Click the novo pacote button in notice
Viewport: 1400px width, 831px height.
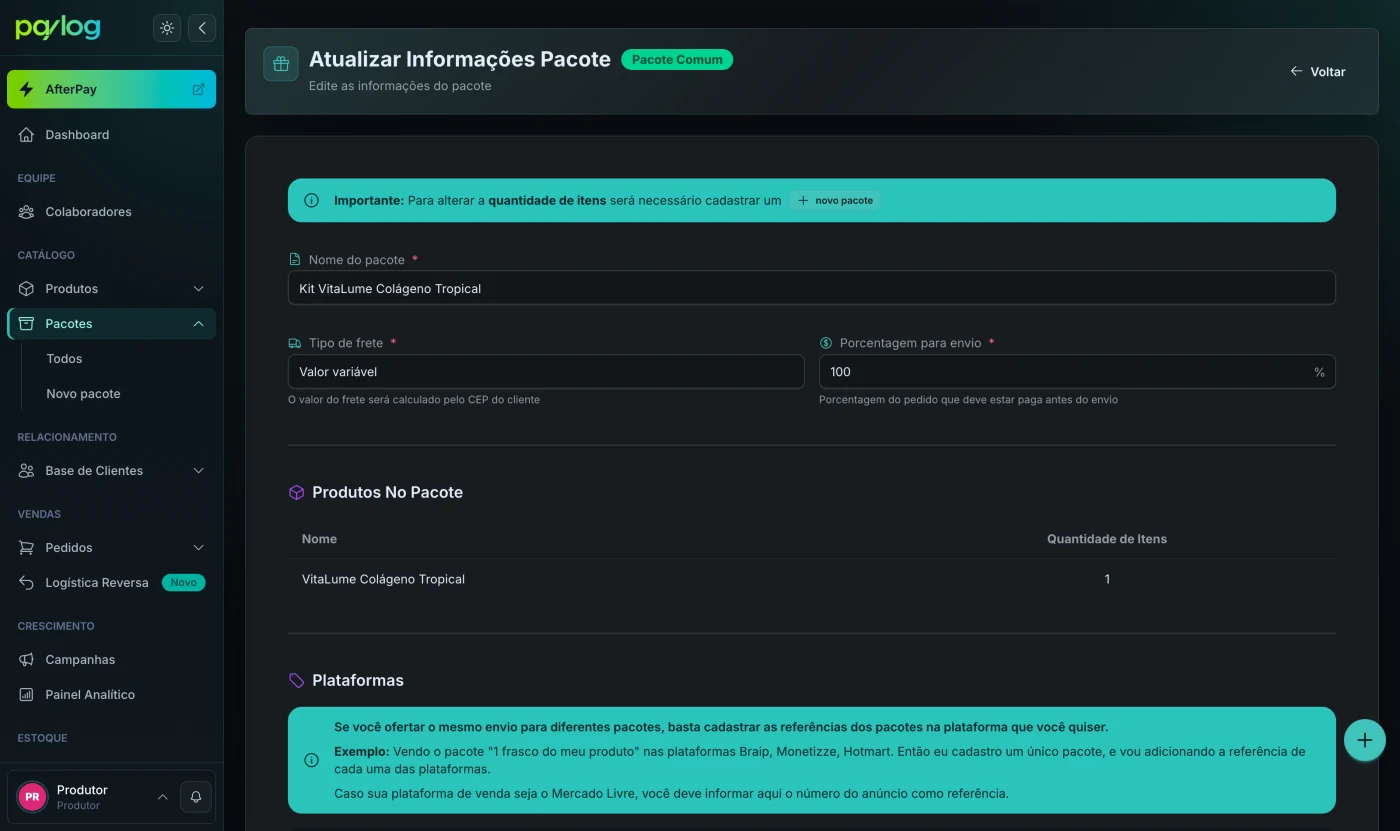835,201
